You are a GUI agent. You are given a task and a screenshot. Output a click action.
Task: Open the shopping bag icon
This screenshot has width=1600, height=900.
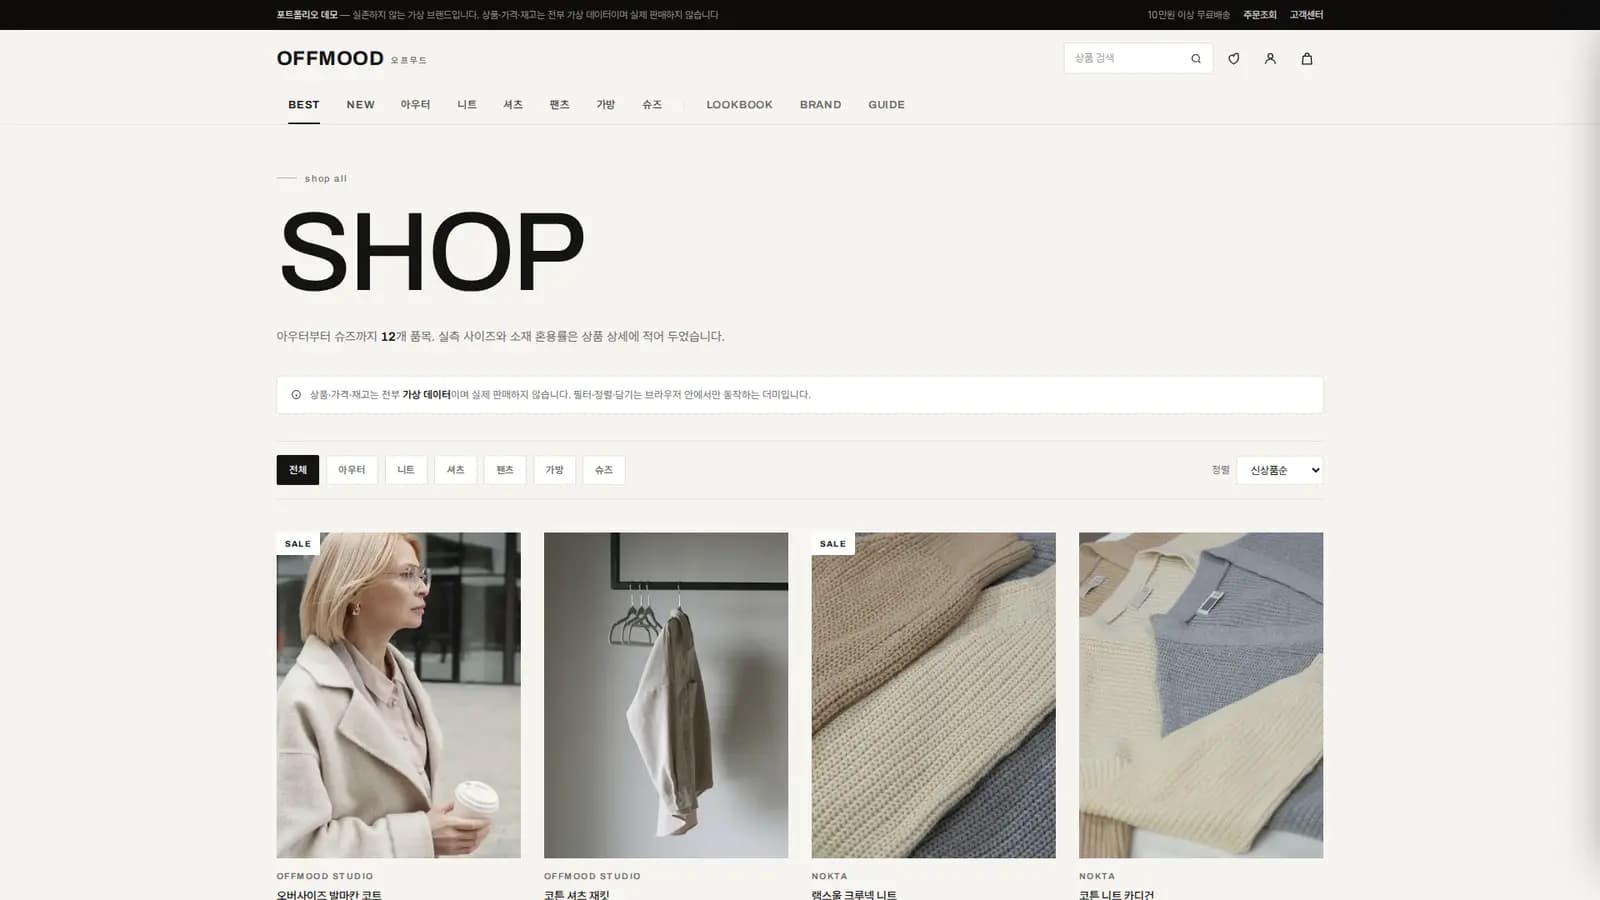click(1306, 59)
